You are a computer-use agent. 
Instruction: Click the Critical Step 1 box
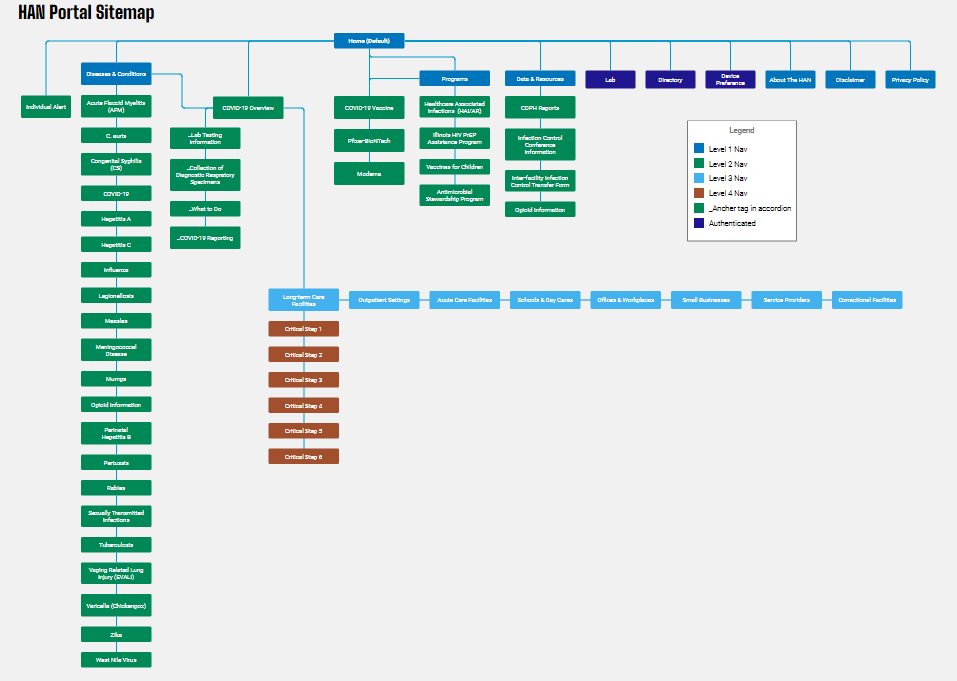point(304,329)
